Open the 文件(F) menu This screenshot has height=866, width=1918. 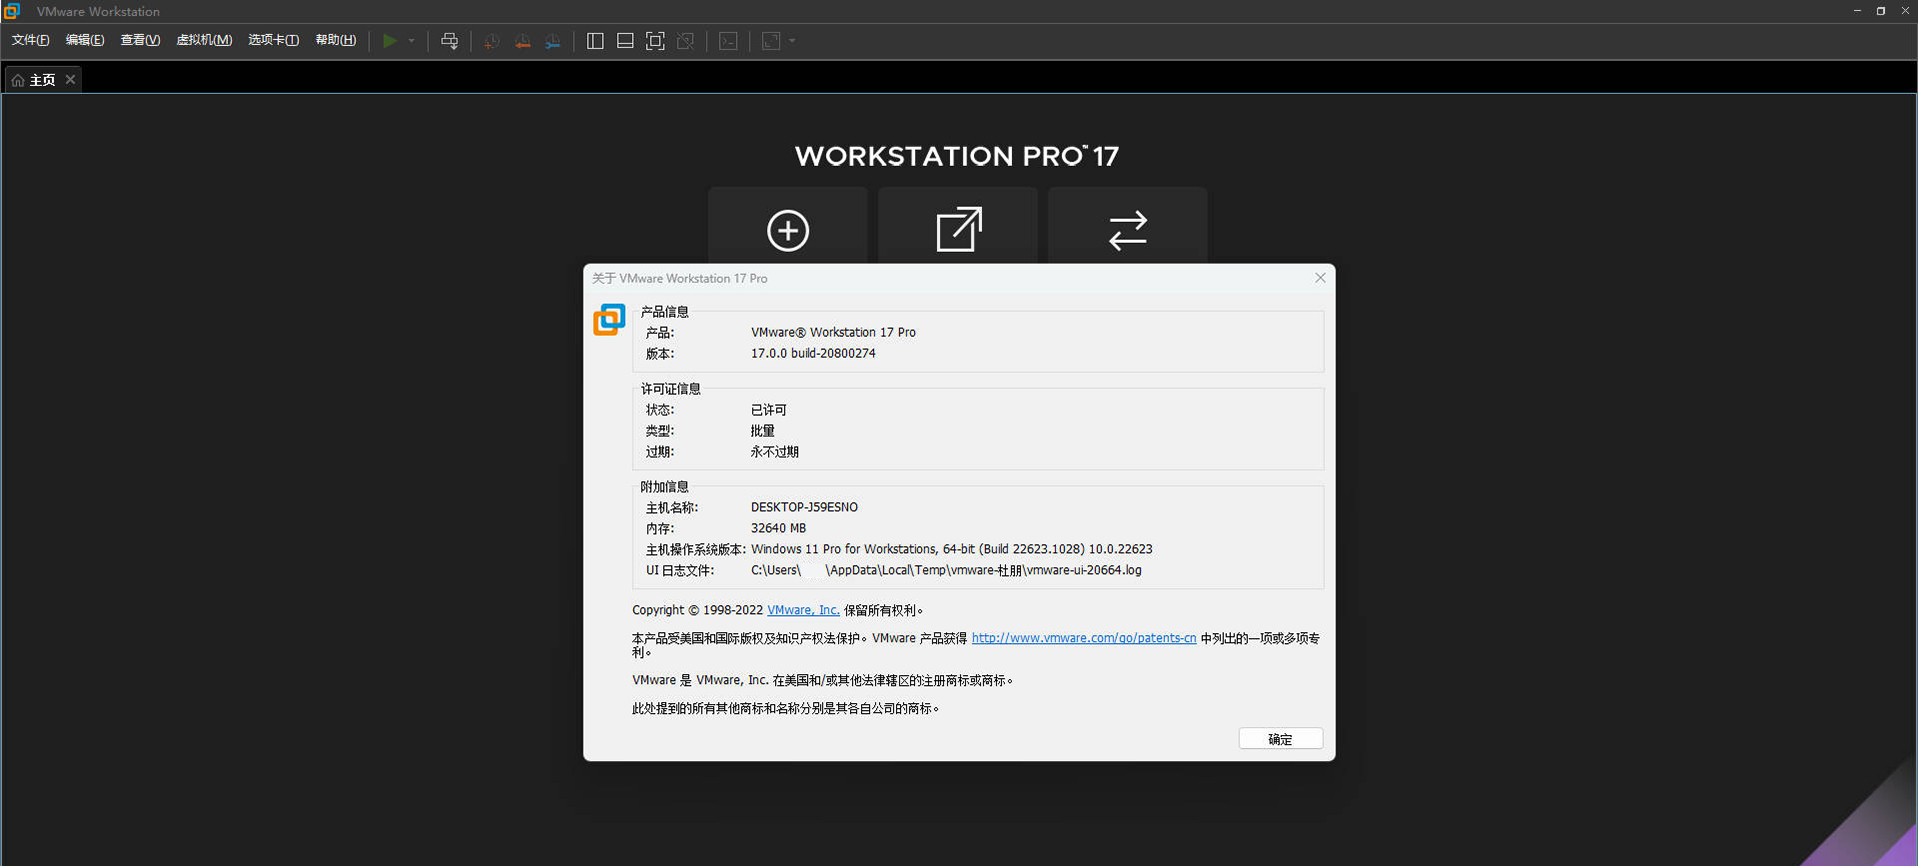(30, 40)
